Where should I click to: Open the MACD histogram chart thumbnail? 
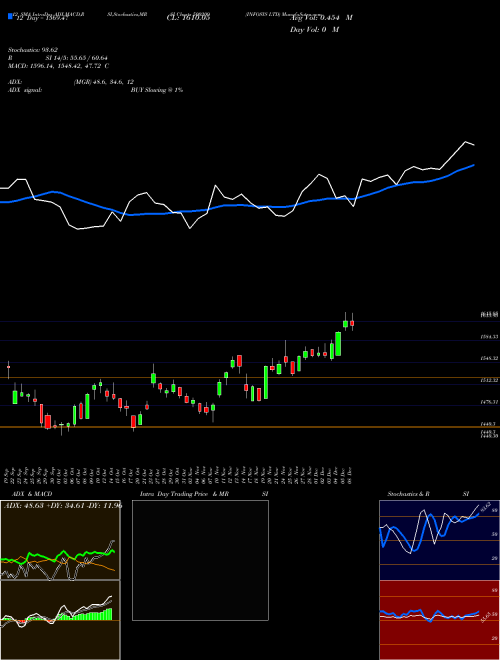click(60, 620)
